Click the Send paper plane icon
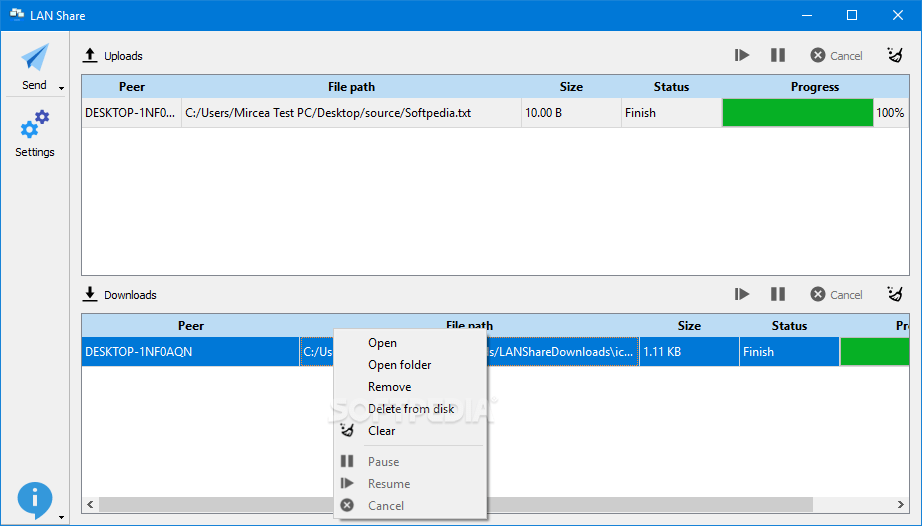Screen dimensions: 922x526 pyautogui.click(x=35, y=58)
